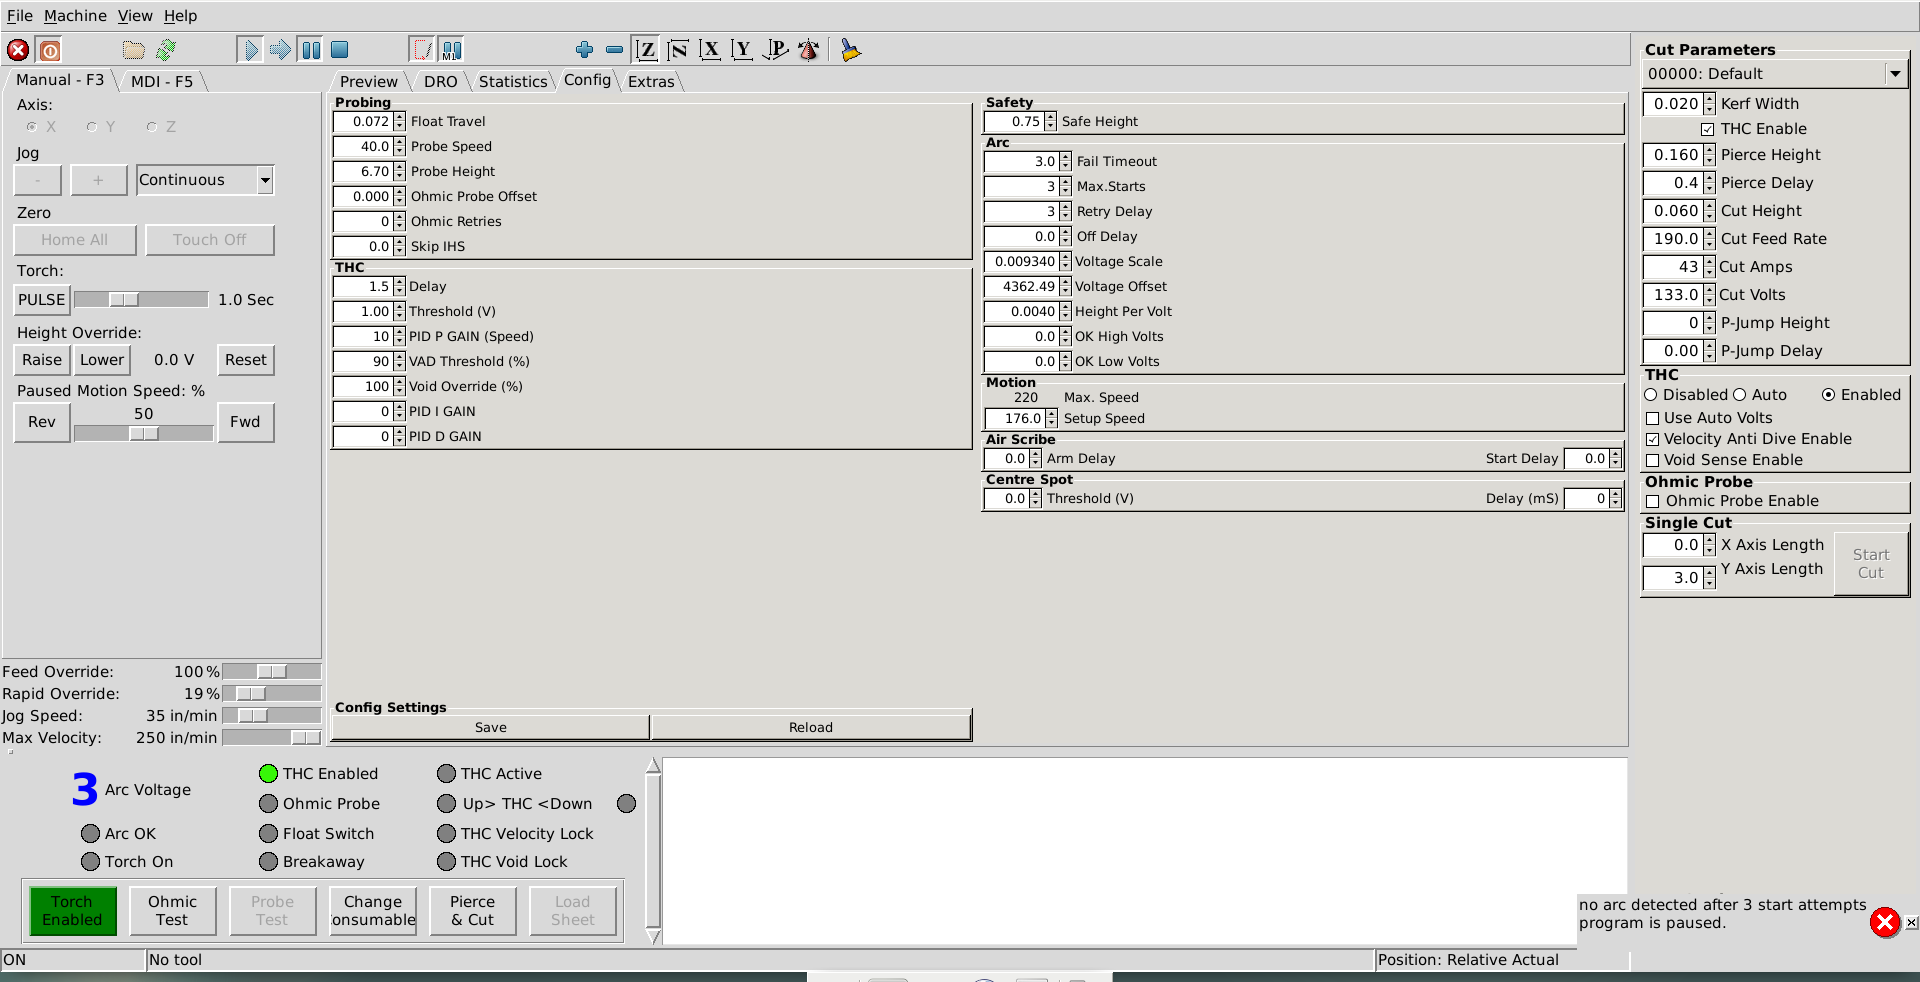
Task: Increase Float Travel with the up stepper arrow
Action: pyautogui.click(x=400, y=117)
